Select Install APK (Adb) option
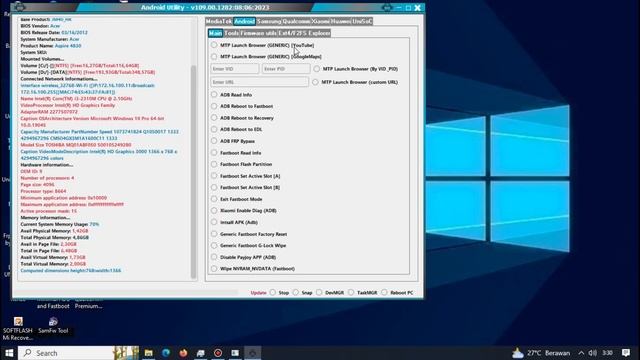 (214, 222)
